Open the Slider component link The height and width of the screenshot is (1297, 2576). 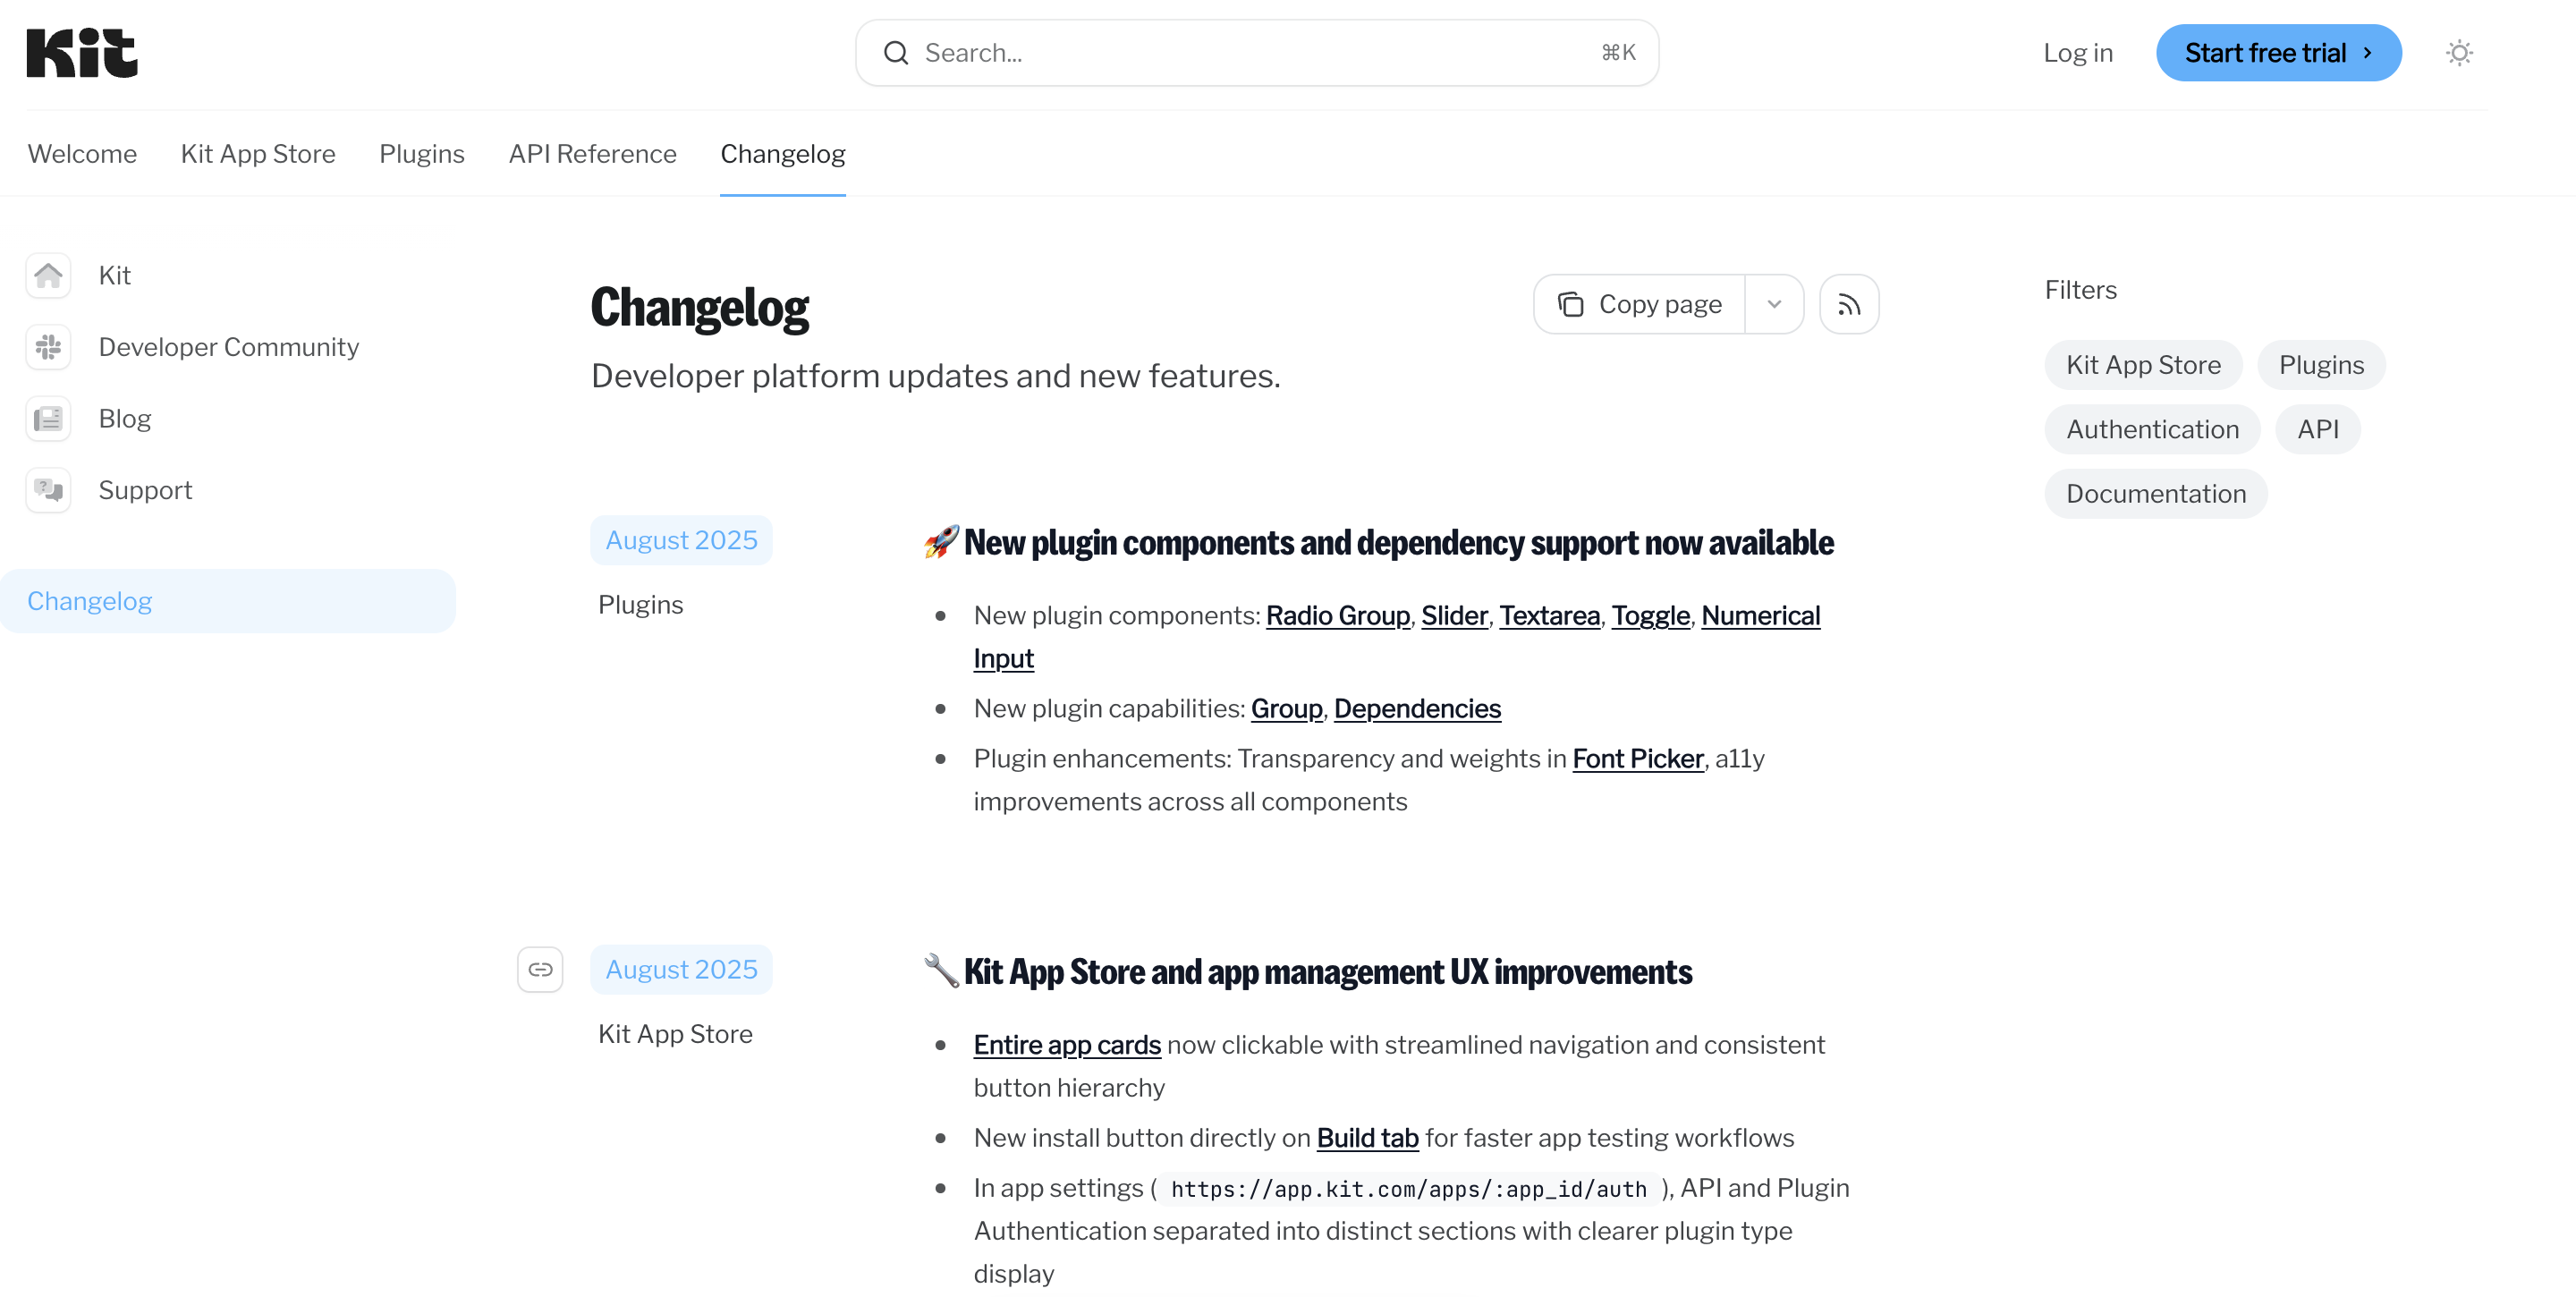tap(1454, 615)
